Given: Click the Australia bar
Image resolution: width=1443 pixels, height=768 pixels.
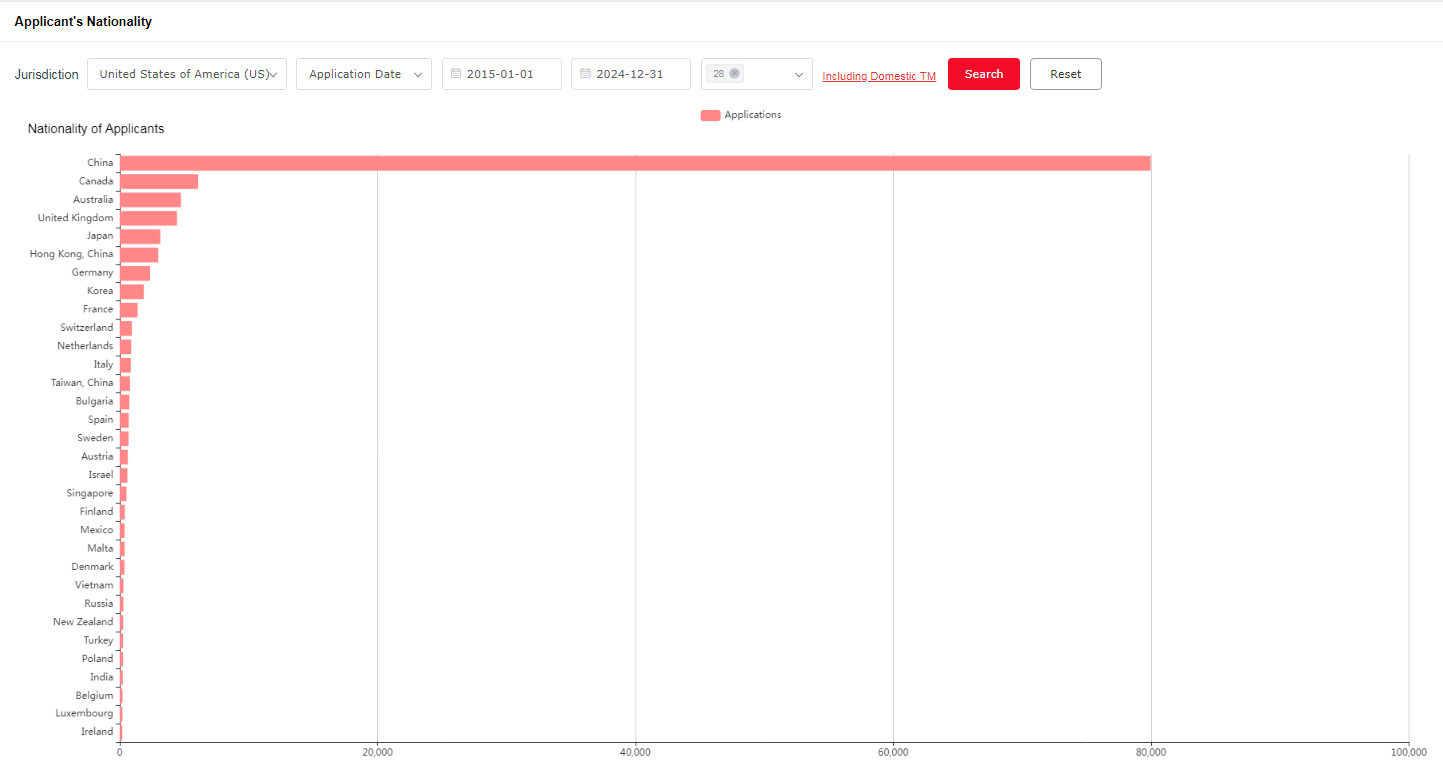Looking at the screenshot, I should click(150, 200).
